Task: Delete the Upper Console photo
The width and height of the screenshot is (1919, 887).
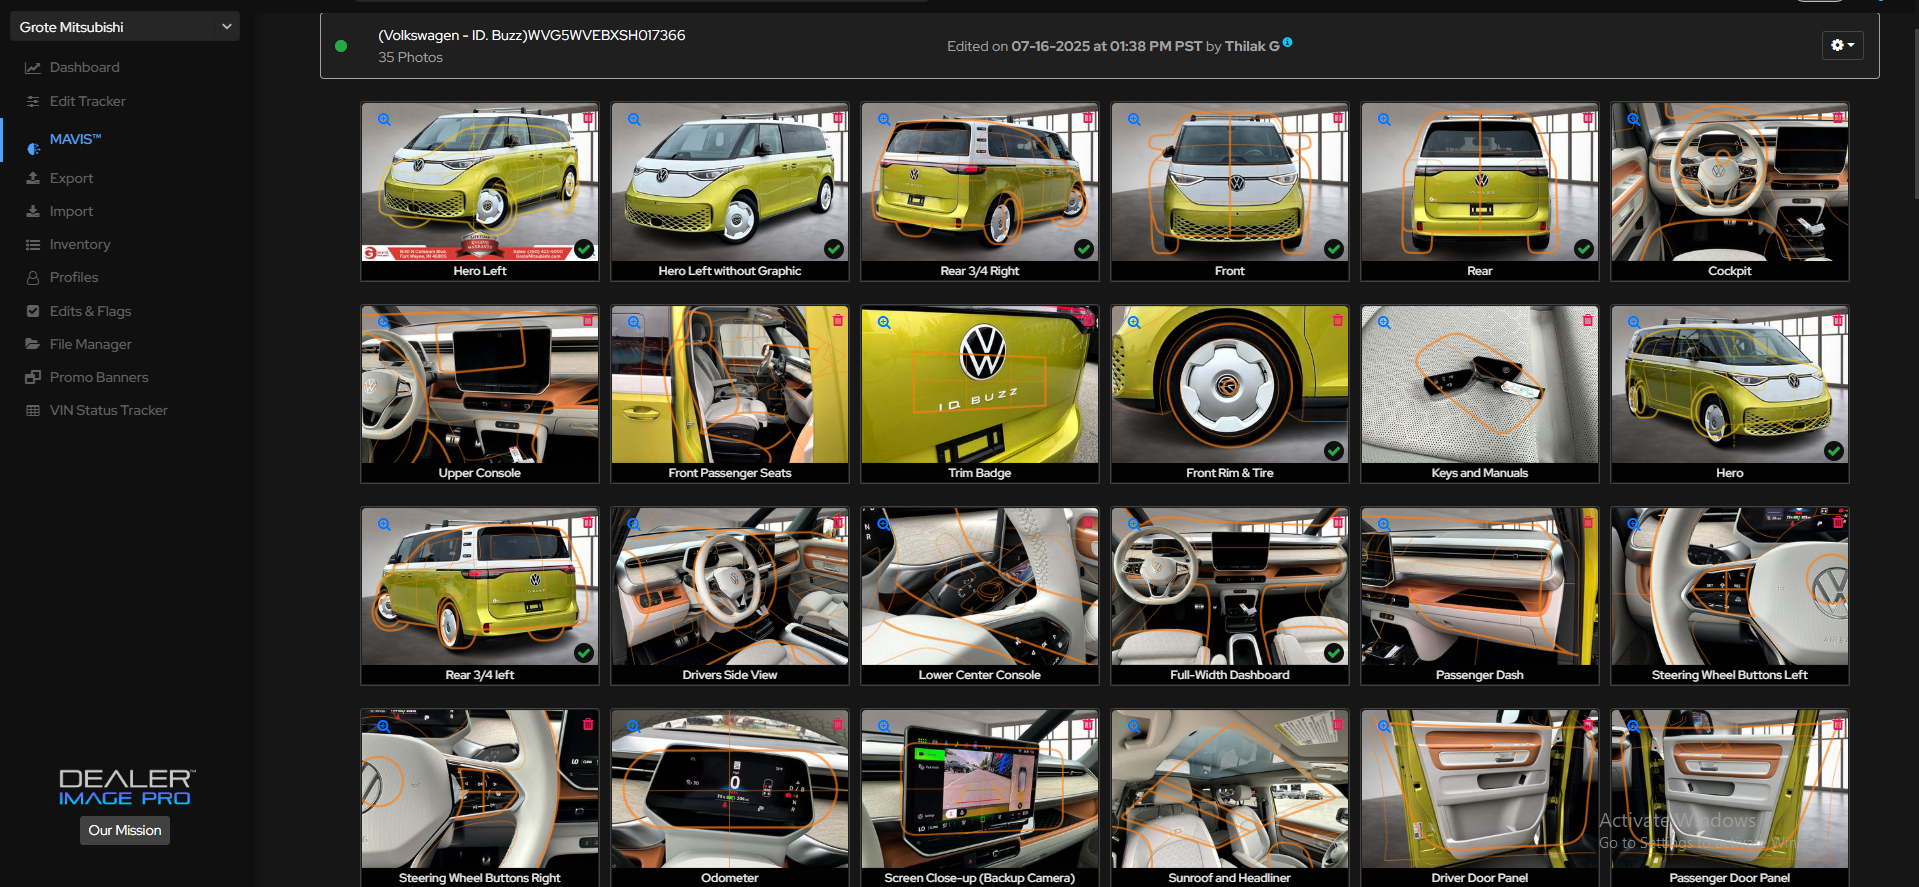Action: click(x=588, y=321)
